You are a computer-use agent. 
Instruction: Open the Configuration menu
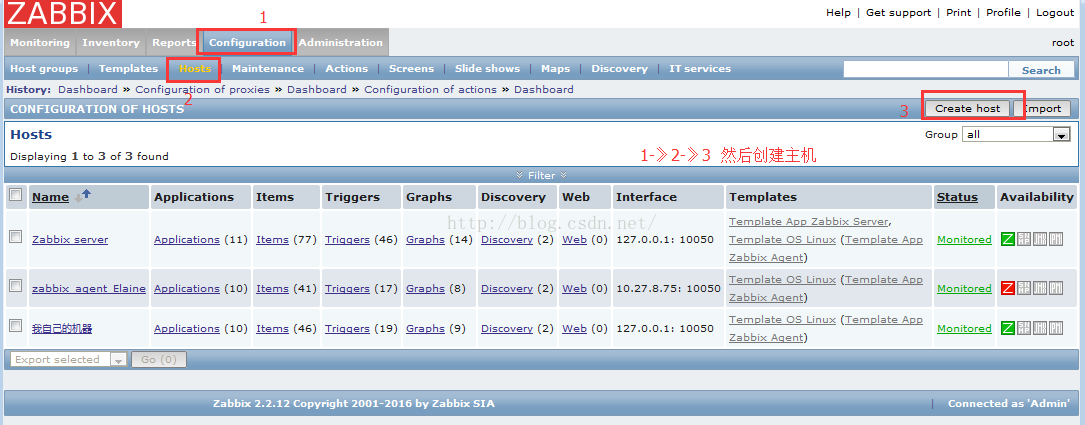(248, 42)
